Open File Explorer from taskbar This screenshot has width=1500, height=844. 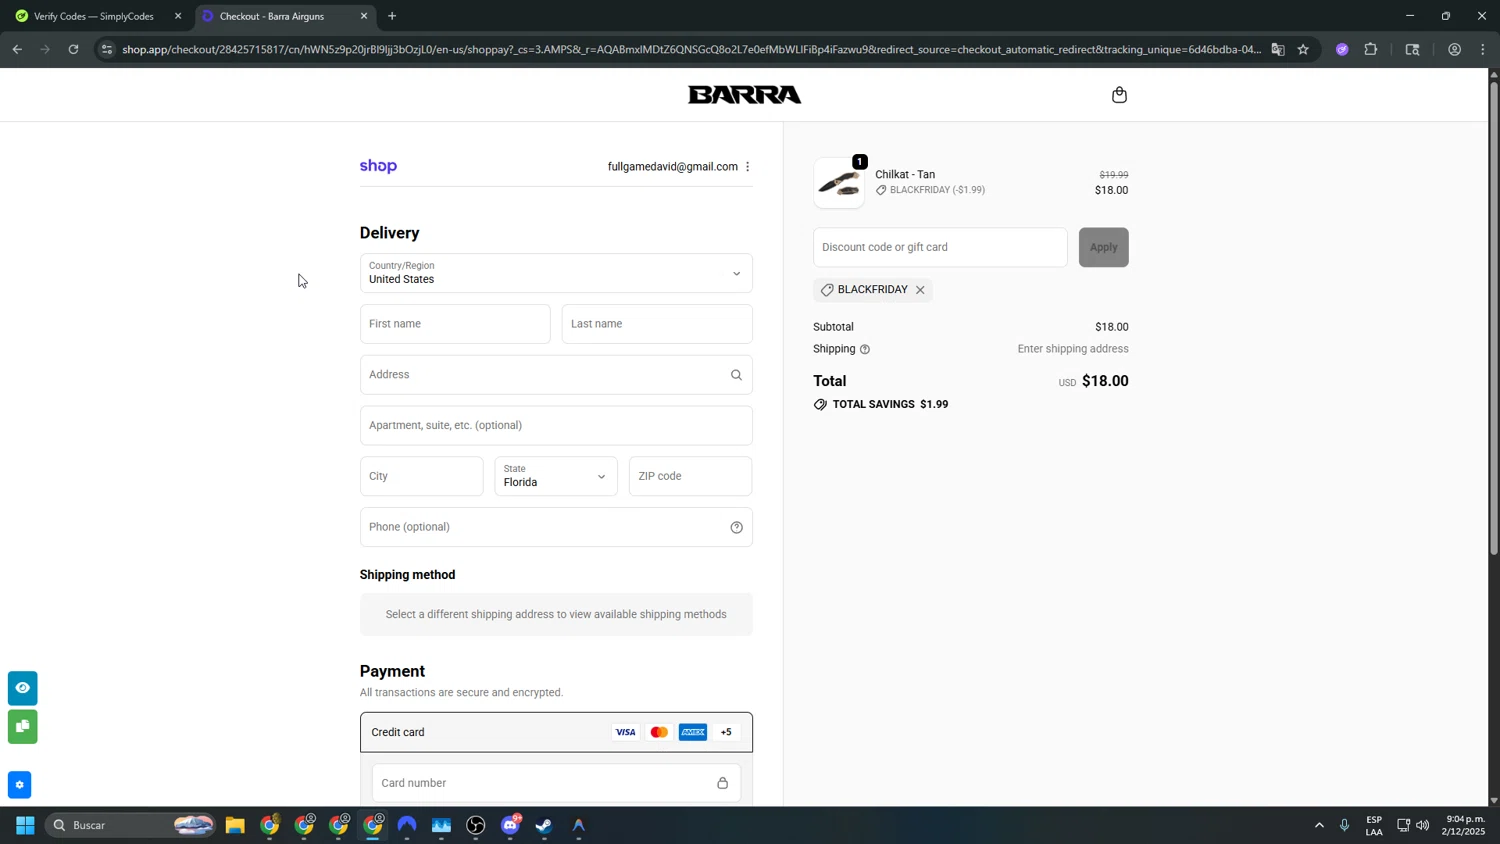[x=235, y=825]
